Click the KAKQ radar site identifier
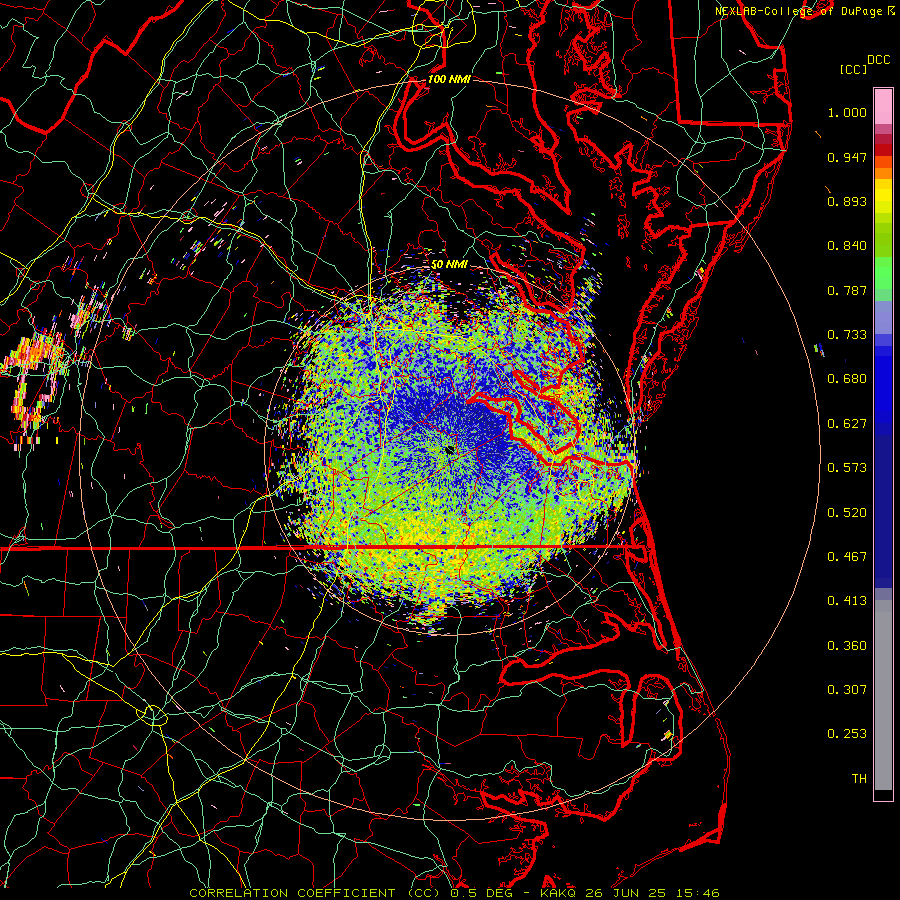This screenshot has width=900, height=900. tap(559, 893)
